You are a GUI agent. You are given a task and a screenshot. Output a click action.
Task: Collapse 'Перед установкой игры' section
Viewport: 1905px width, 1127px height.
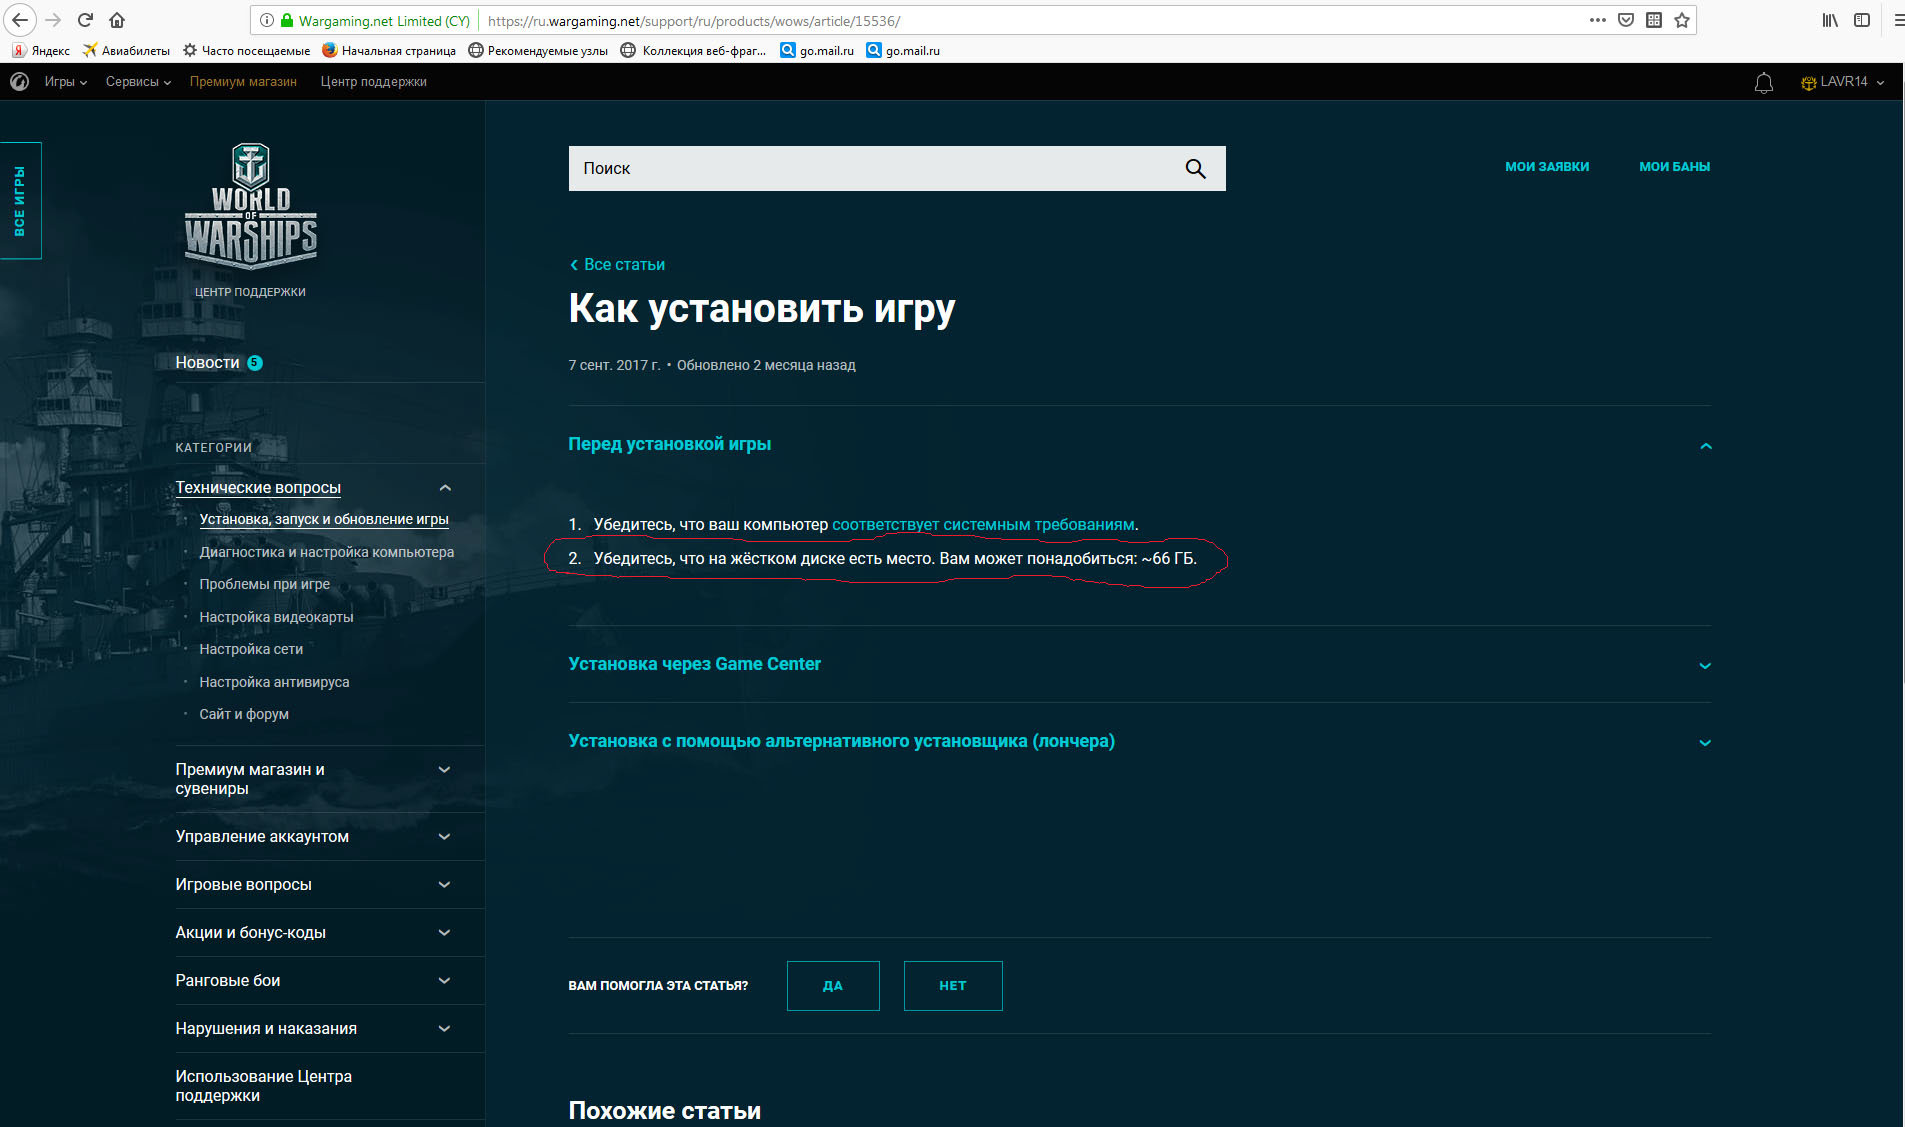coord(1705,446)
